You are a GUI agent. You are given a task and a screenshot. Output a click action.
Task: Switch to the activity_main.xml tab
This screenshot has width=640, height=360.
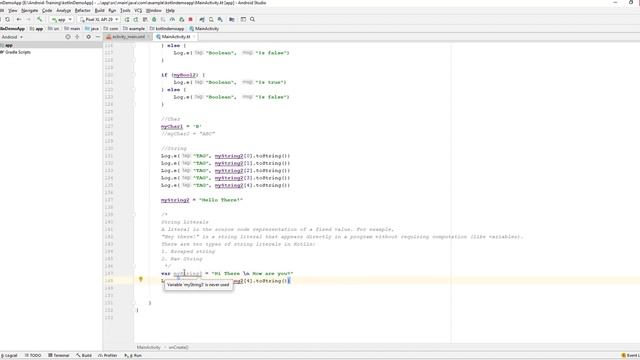click(129, 37)
